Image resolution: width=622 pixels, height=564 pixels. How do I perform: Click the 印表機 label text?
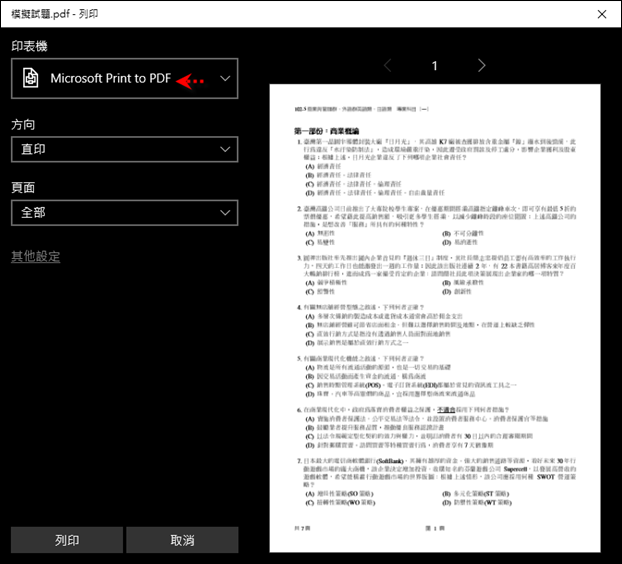click(29, 46)
